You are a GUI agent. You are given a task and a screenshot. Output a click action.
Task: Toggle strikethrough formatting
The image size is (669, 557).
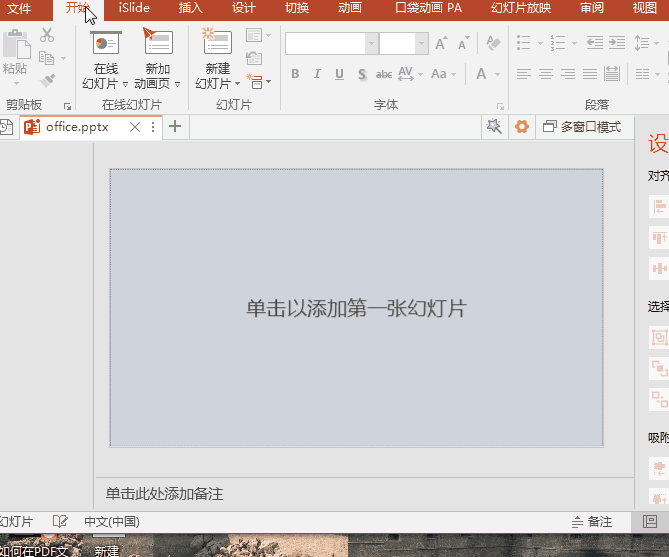pos(384,74)
